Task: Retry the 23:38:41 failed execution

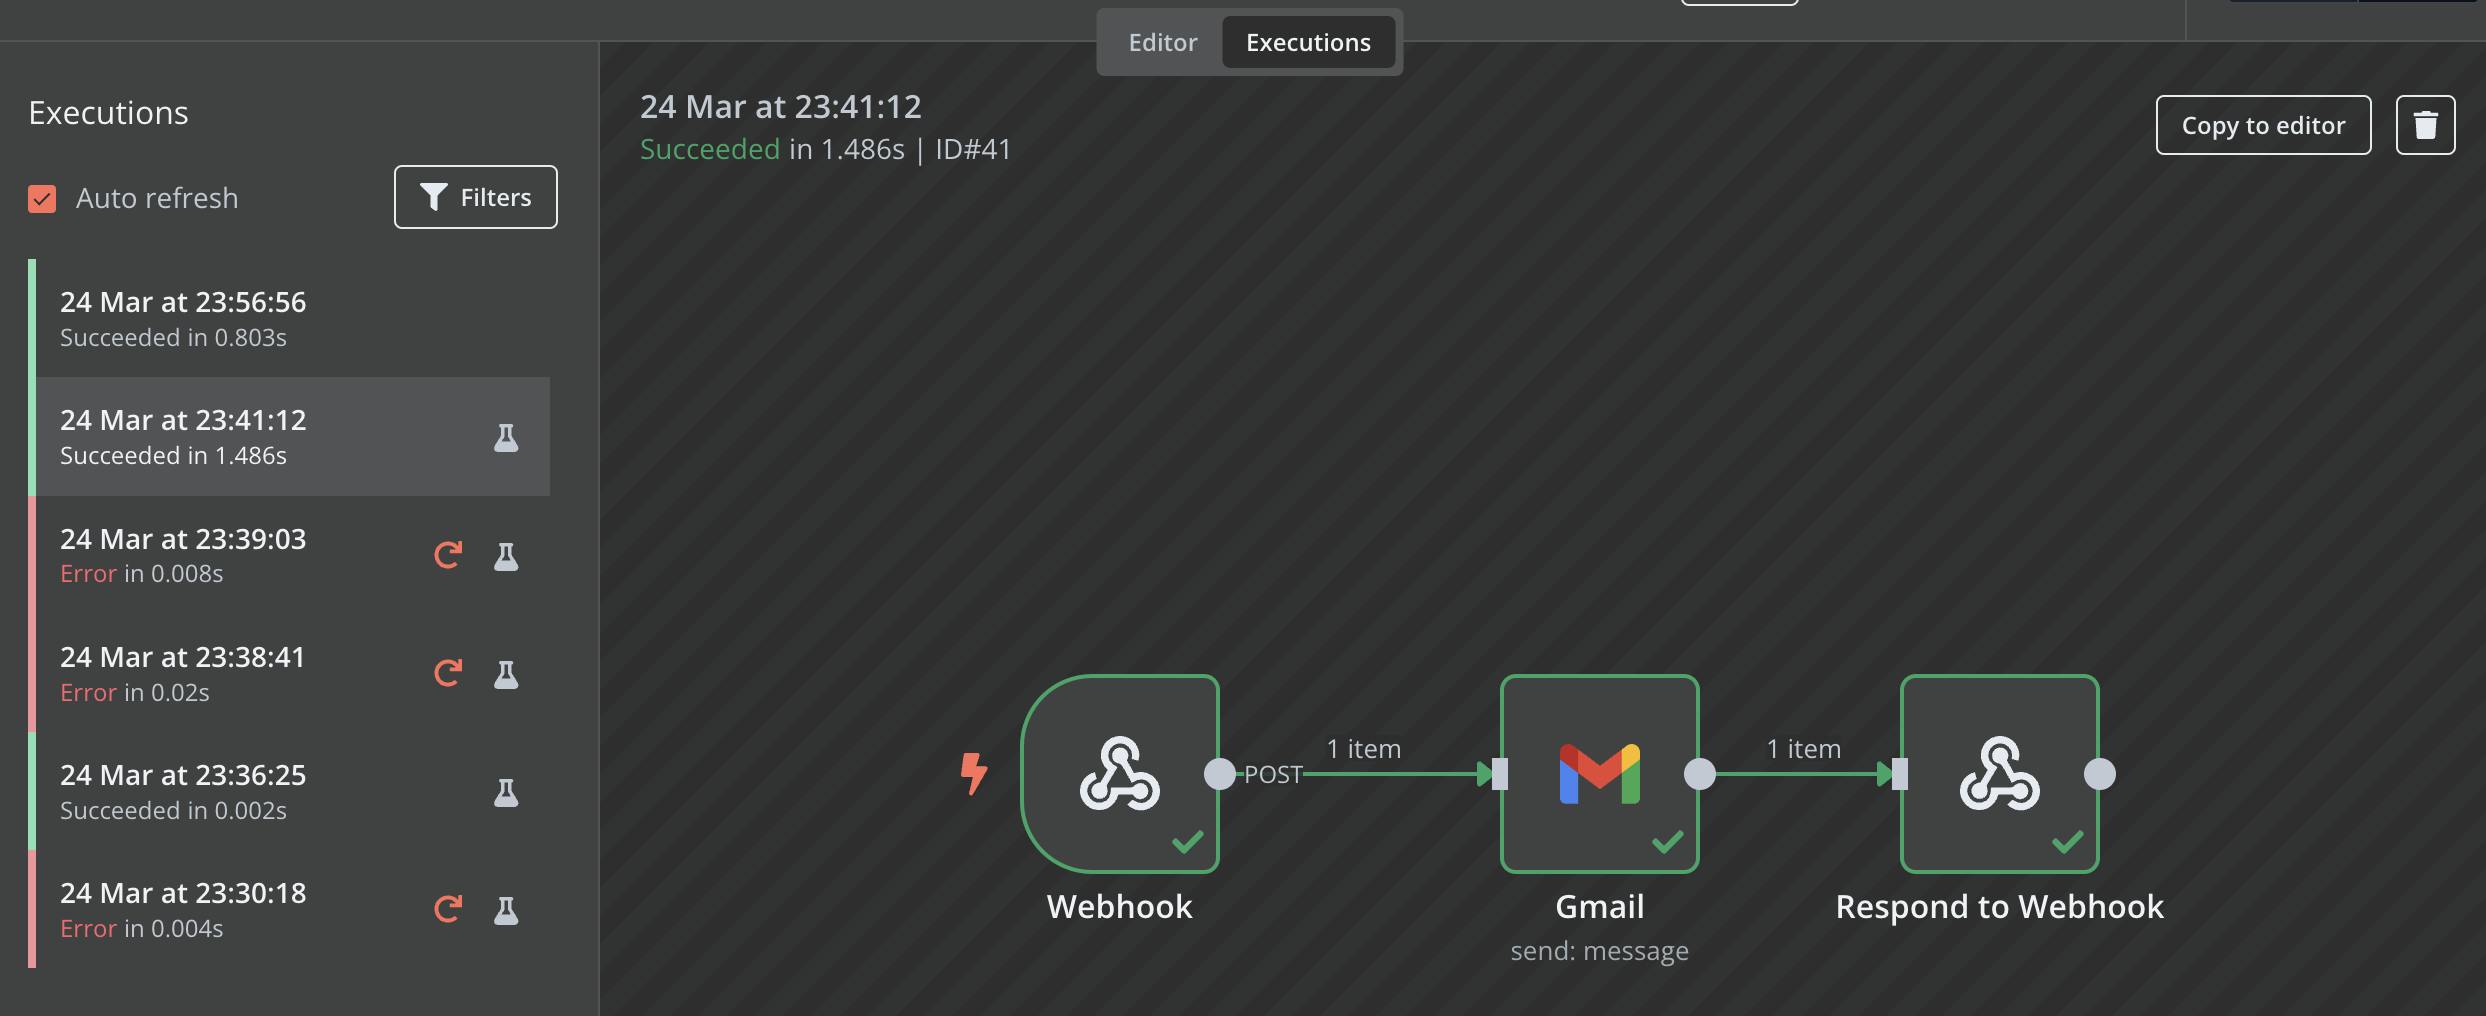Action: 448,673
